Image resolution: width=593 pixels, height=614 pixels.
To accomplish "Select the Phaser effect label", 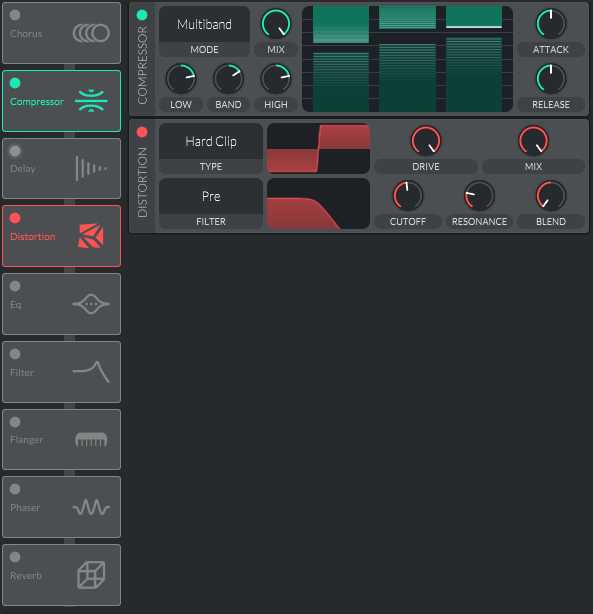I will coord(25,507).
